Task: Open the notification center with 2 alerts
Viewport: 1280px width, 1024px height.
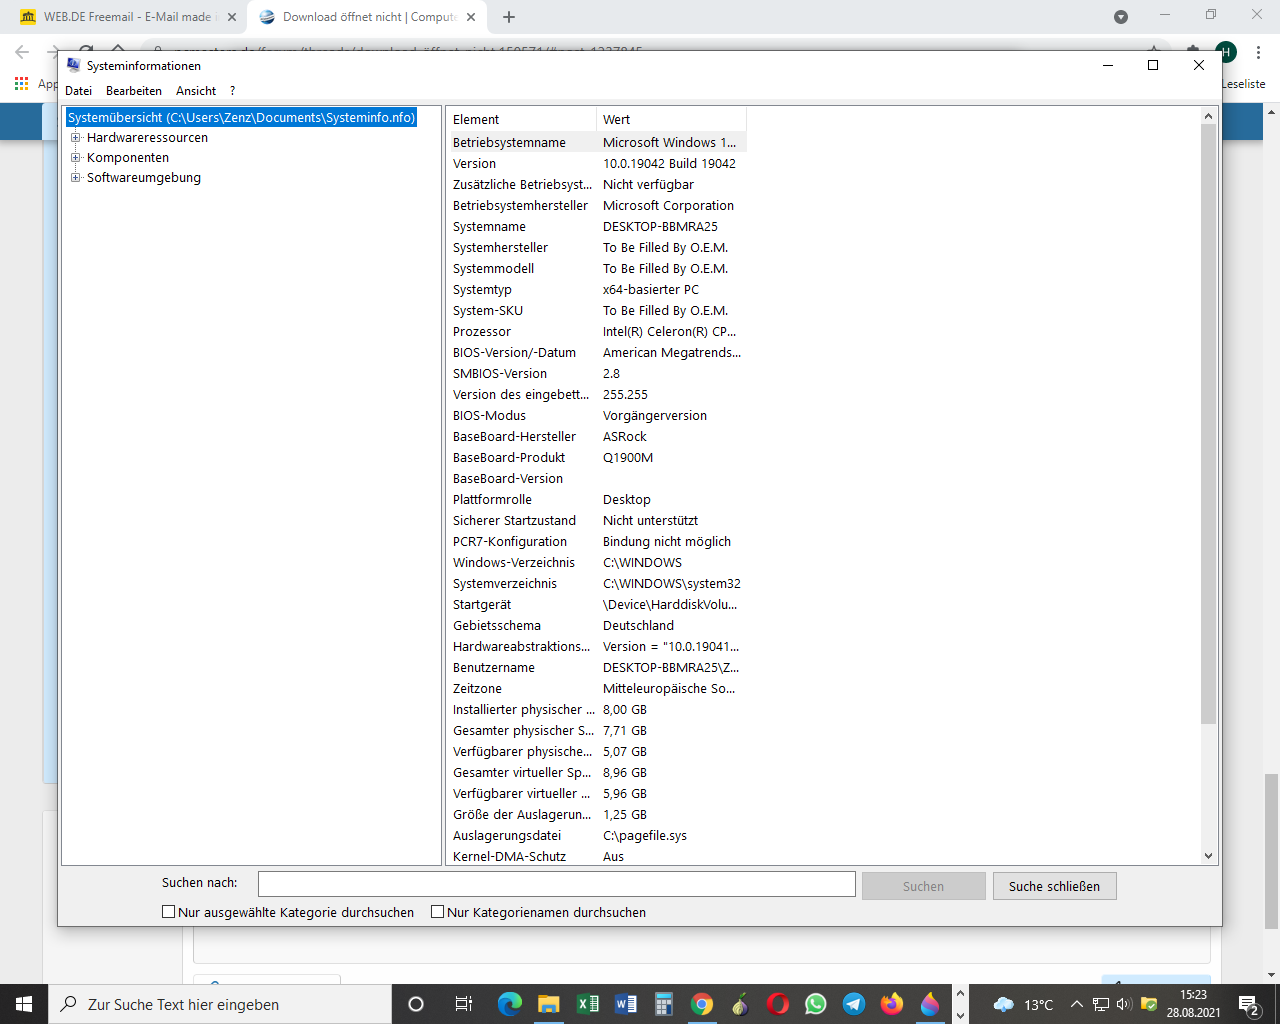Action: click(x=1249, y=1005)
